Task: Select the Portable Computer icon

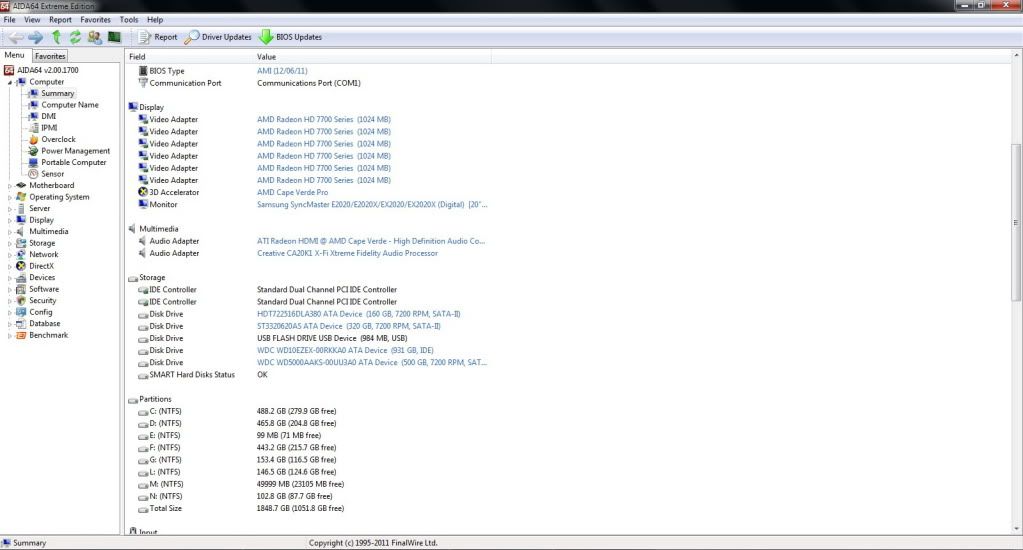Action: pyautogui.click(x=33, y=162)
